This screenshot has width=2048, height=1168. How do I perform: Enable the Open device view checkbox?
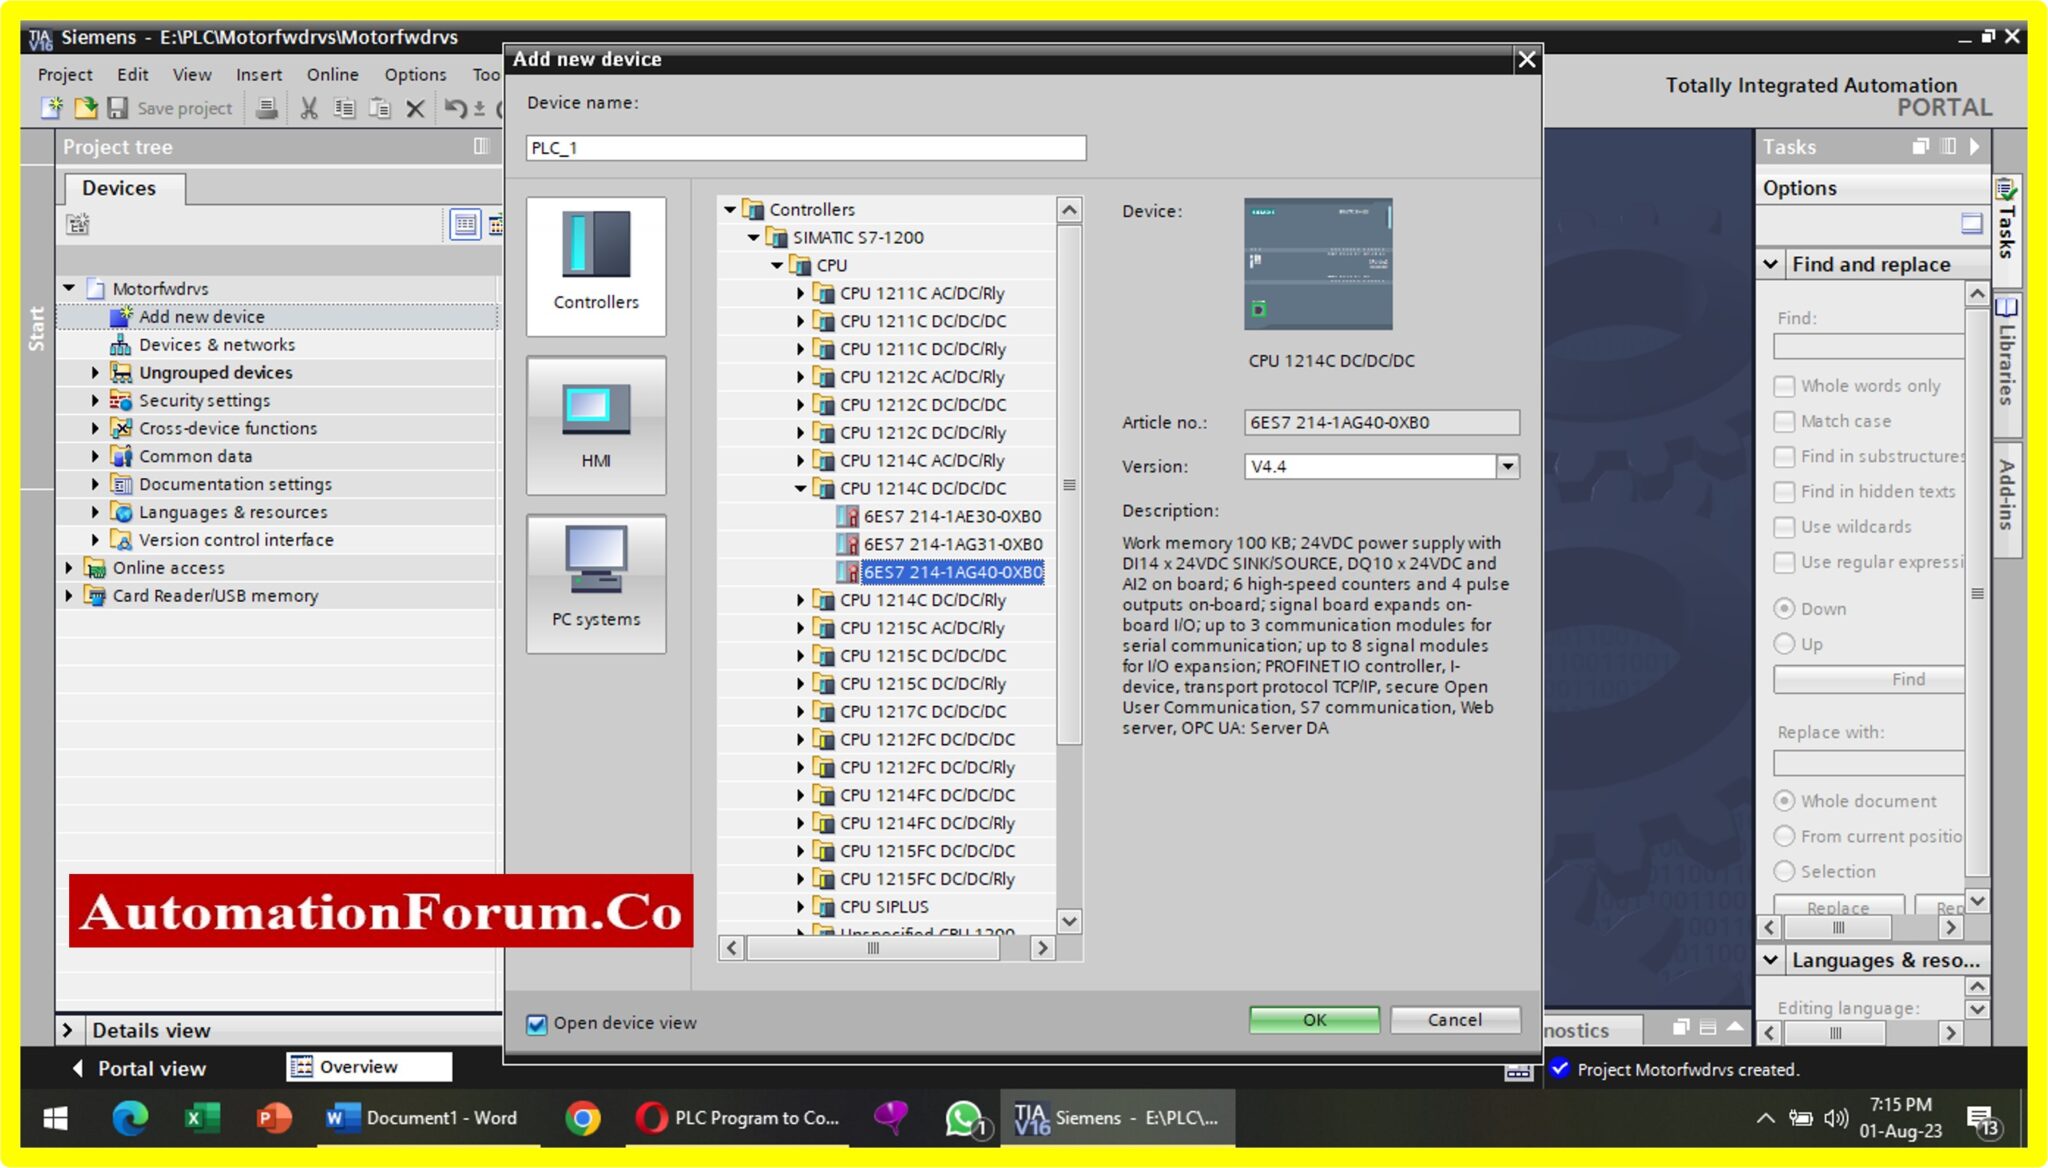[537, 1023]
